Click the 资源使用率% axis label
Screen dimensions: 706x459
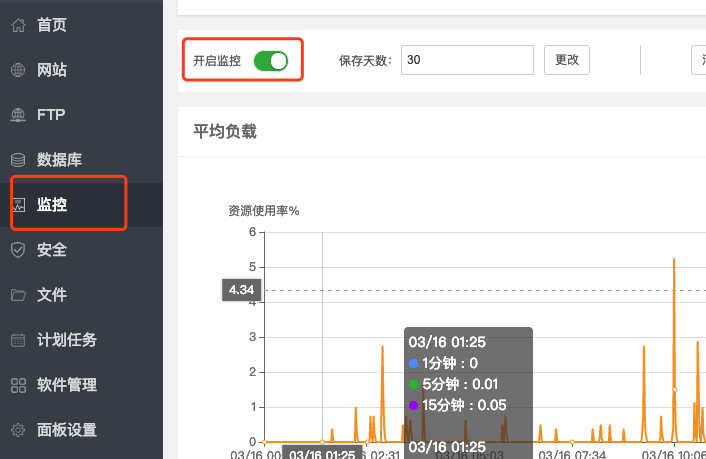pos(263,210)
